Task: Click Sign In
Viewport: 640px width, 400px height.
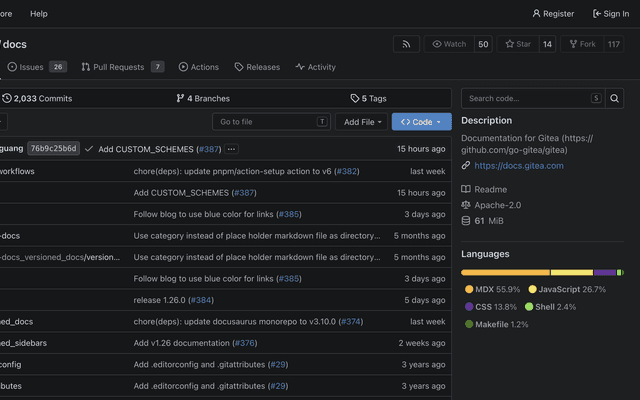Action: 611,14
